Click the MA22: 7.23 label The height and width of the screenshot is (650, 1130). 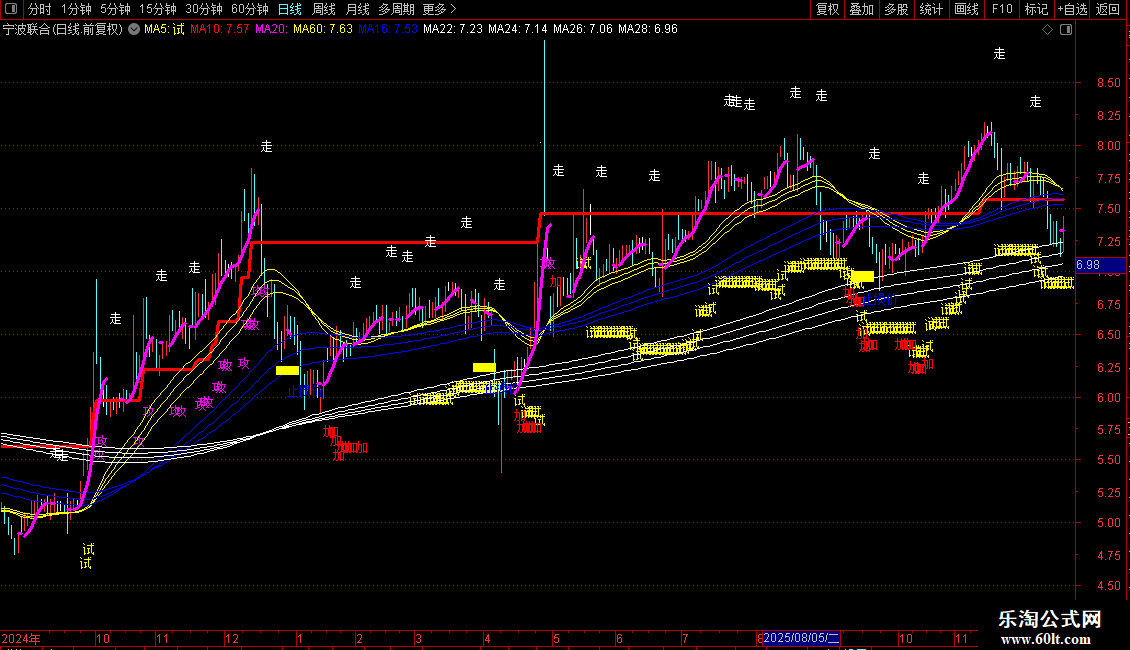coord(453,30)
